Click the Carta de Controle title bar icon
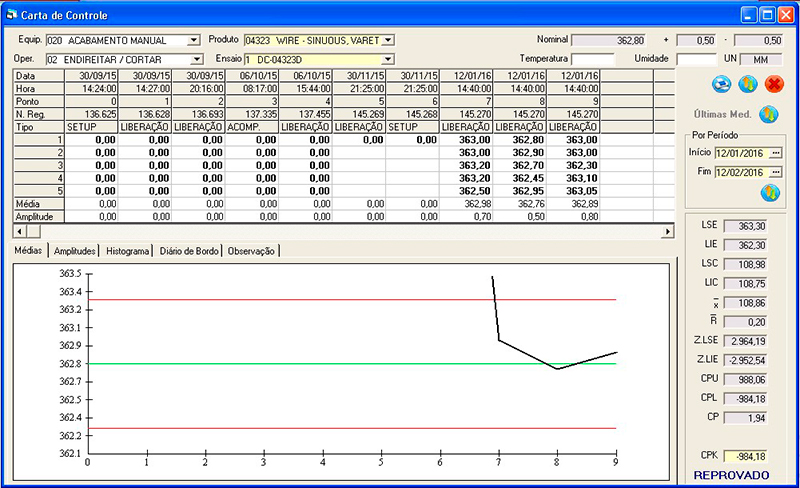 pos(11,15)
